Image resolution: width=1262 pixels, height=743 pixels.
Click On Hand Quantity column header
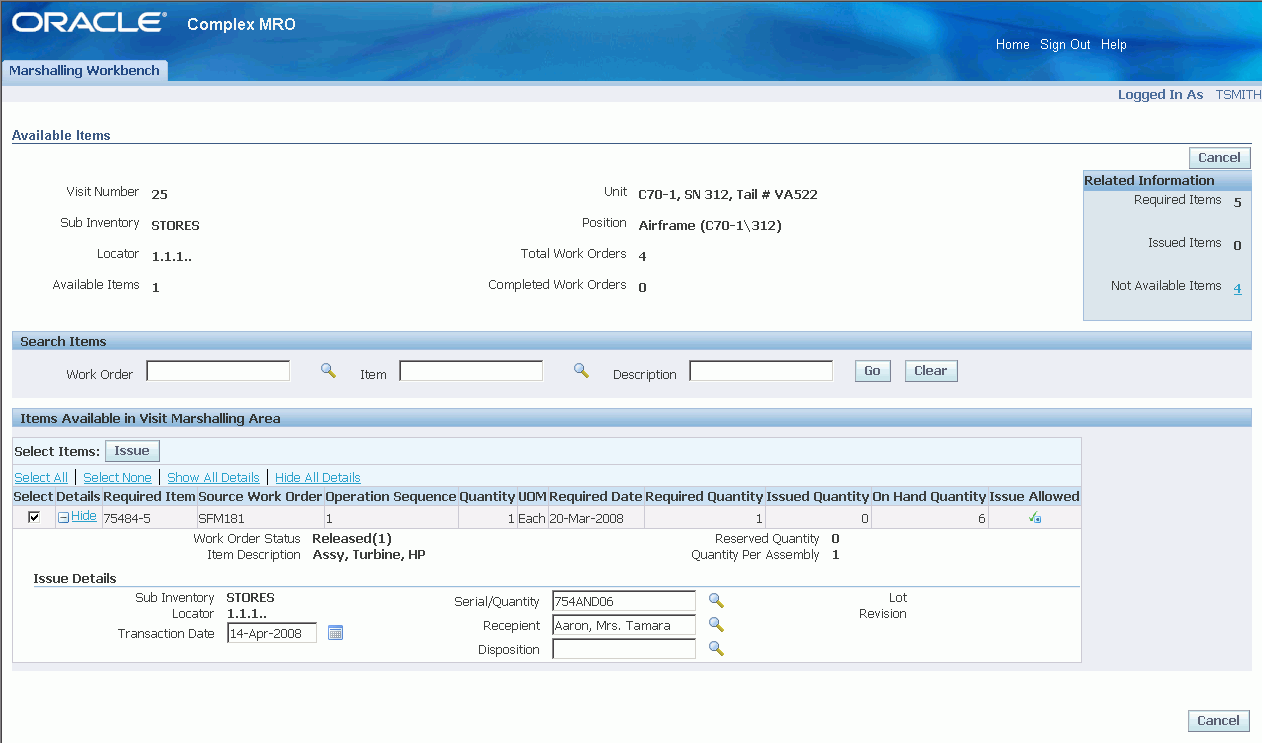929,496
